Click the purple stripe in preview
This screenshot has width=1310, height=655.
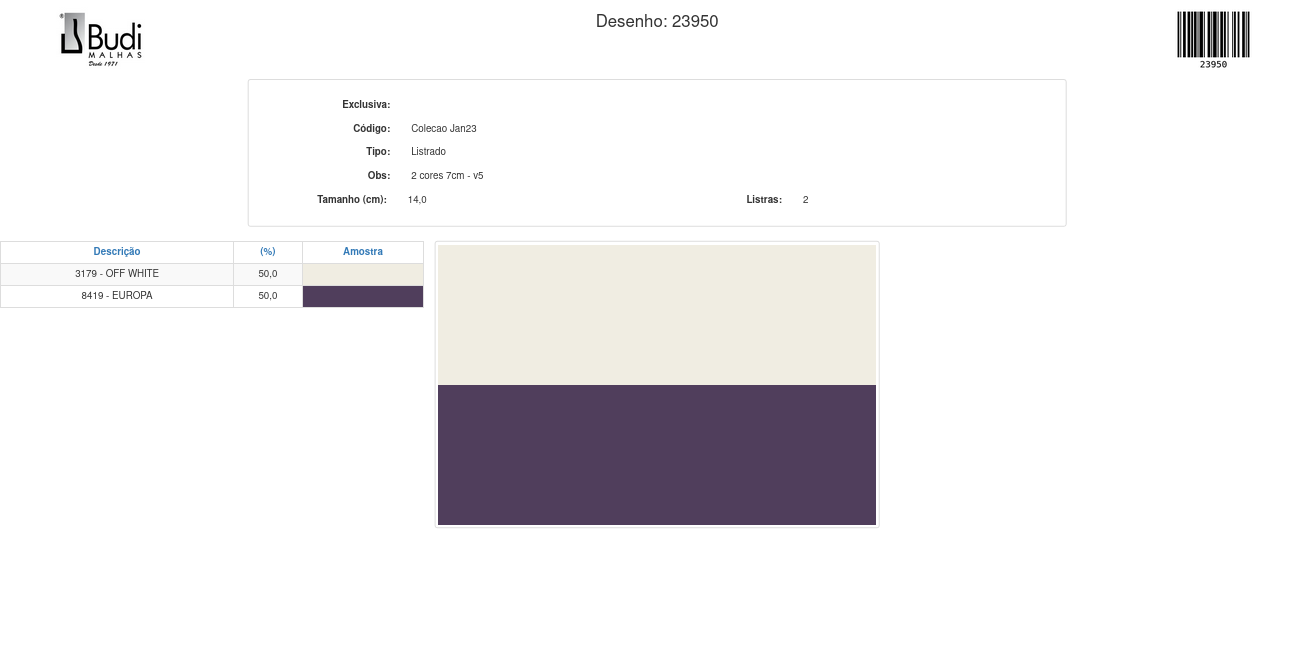(656, 455)
